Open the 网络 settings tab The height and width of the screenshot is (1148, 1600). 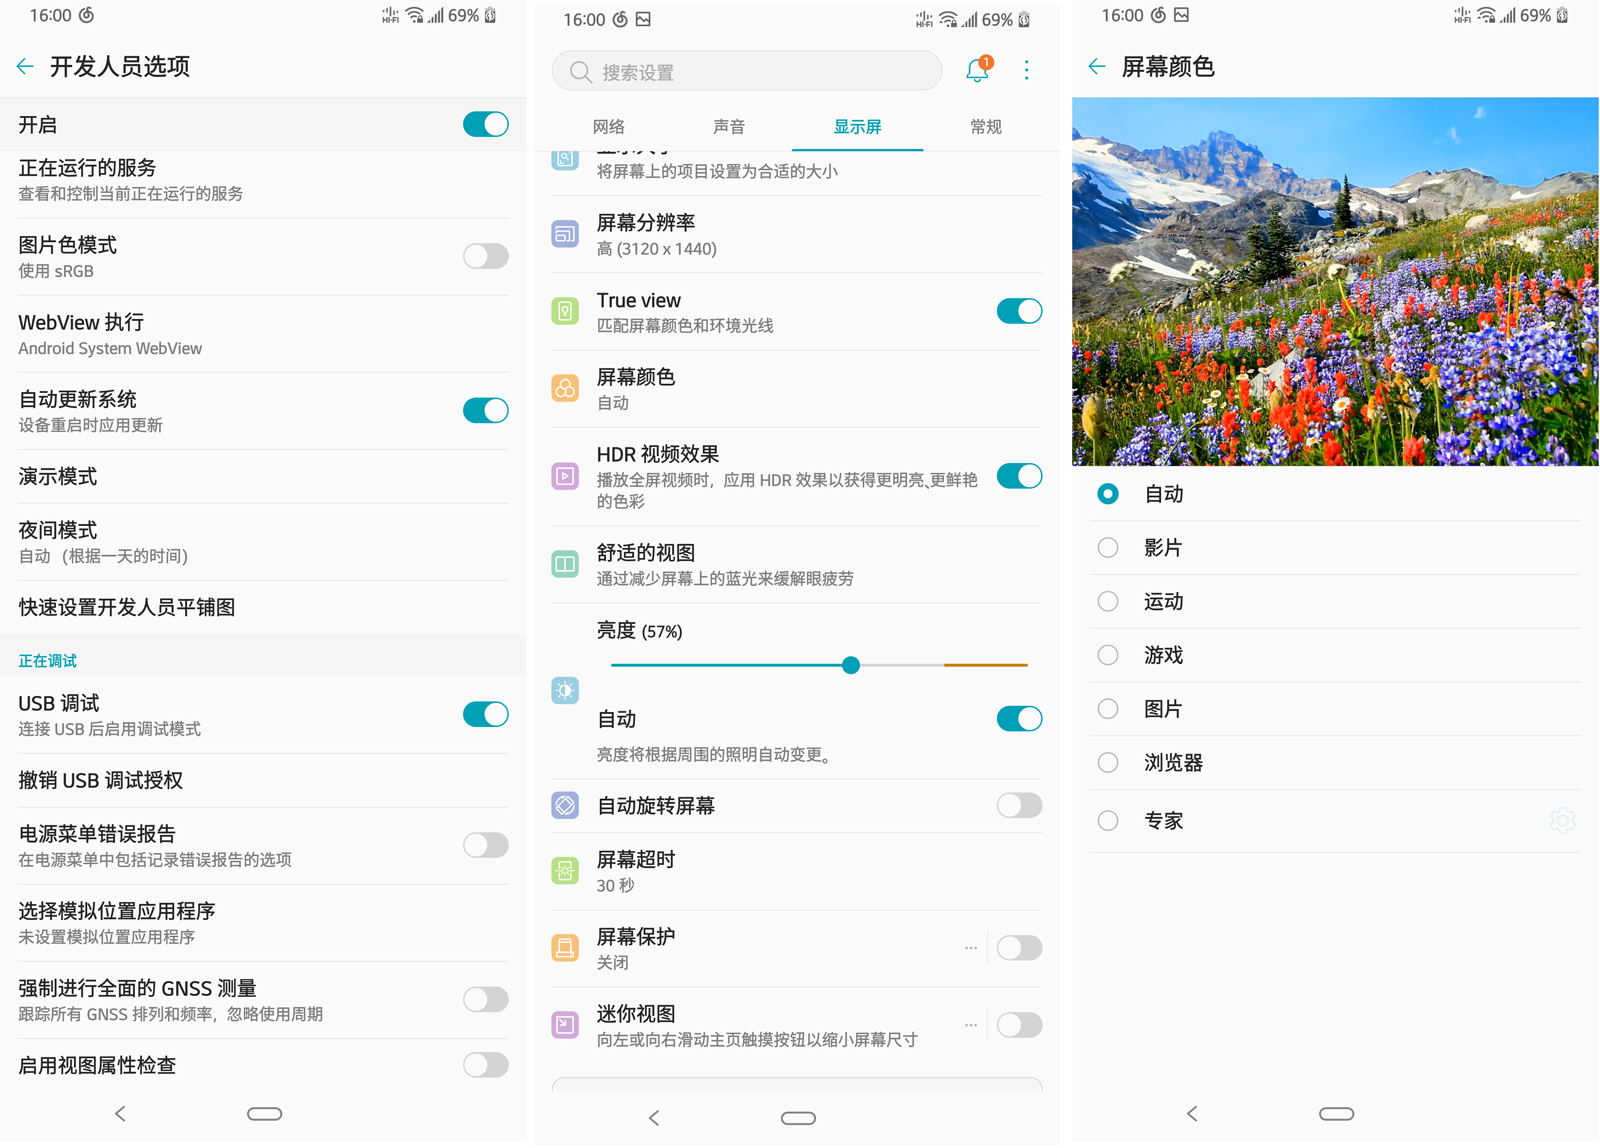pos(608,127)
